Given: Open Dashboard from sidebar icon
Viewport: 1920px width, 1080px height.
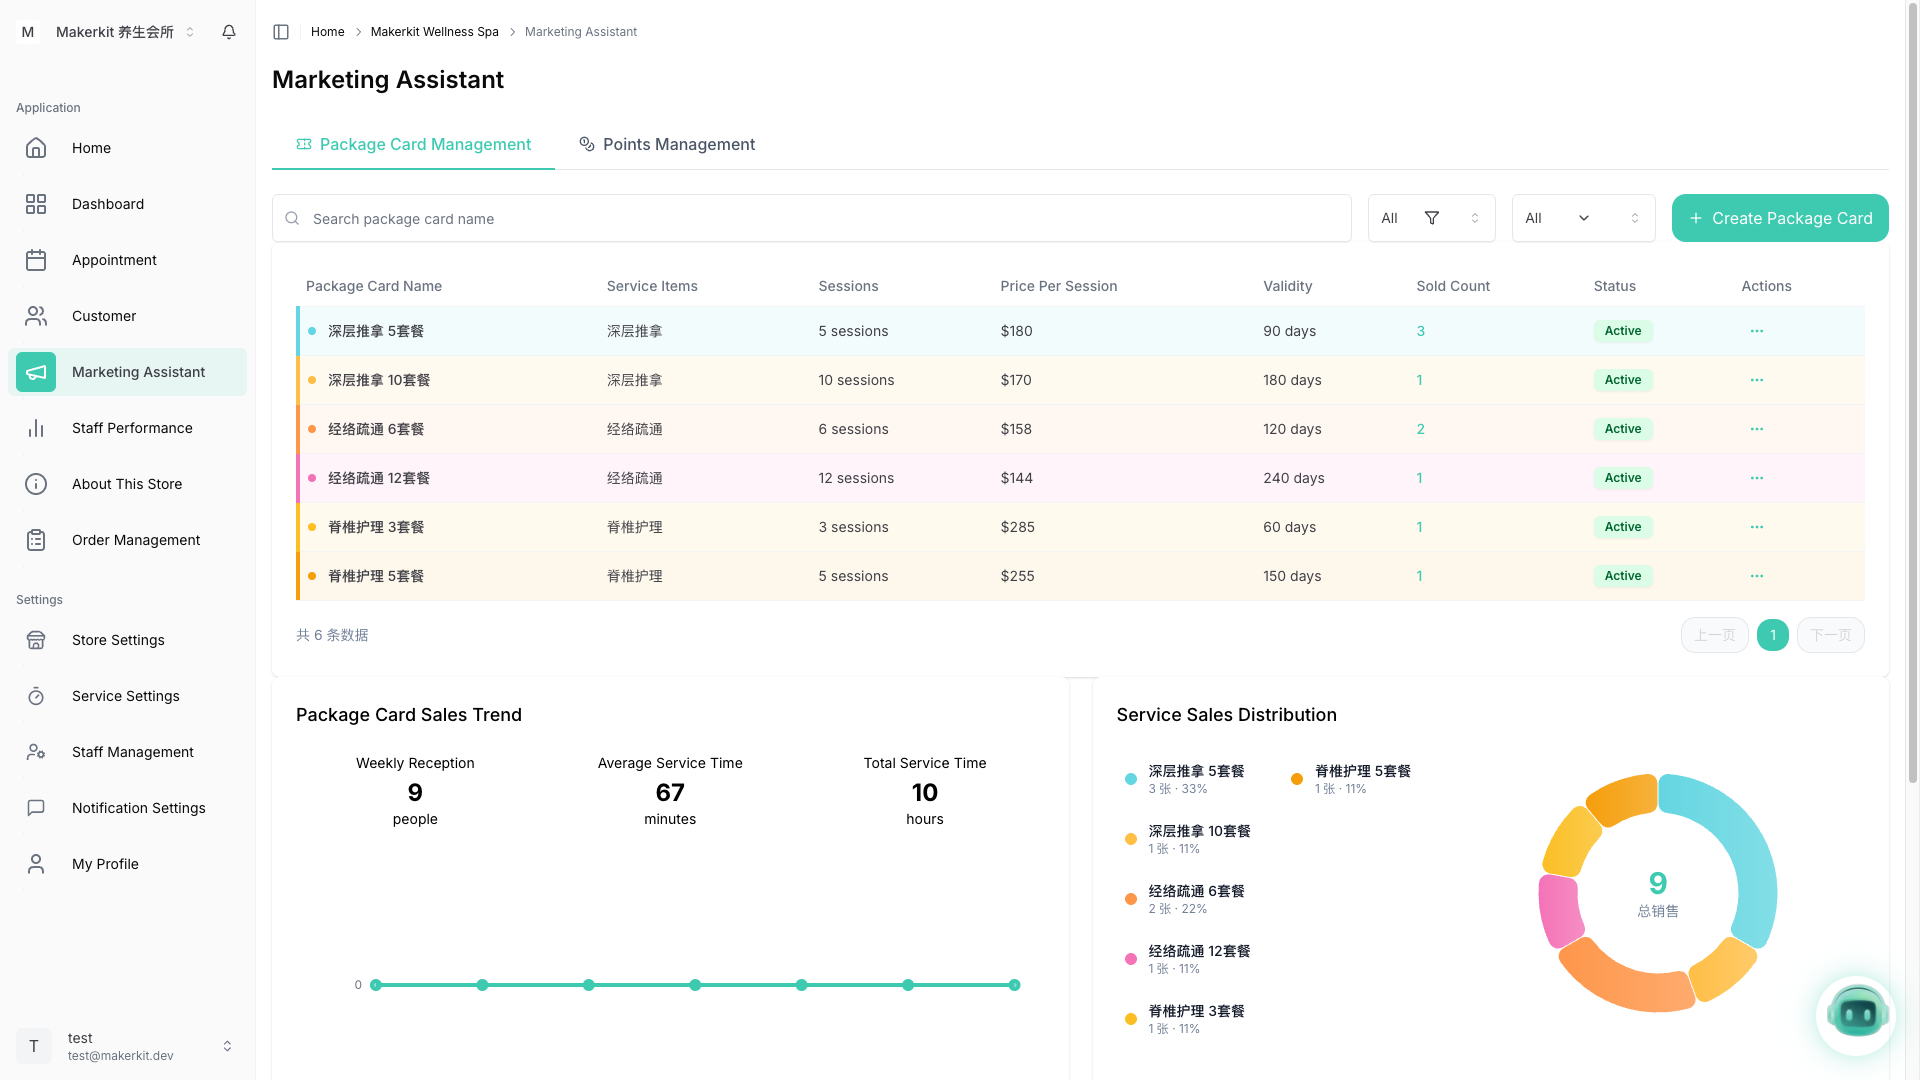Looking at the screenshot, I should (36, 204).
